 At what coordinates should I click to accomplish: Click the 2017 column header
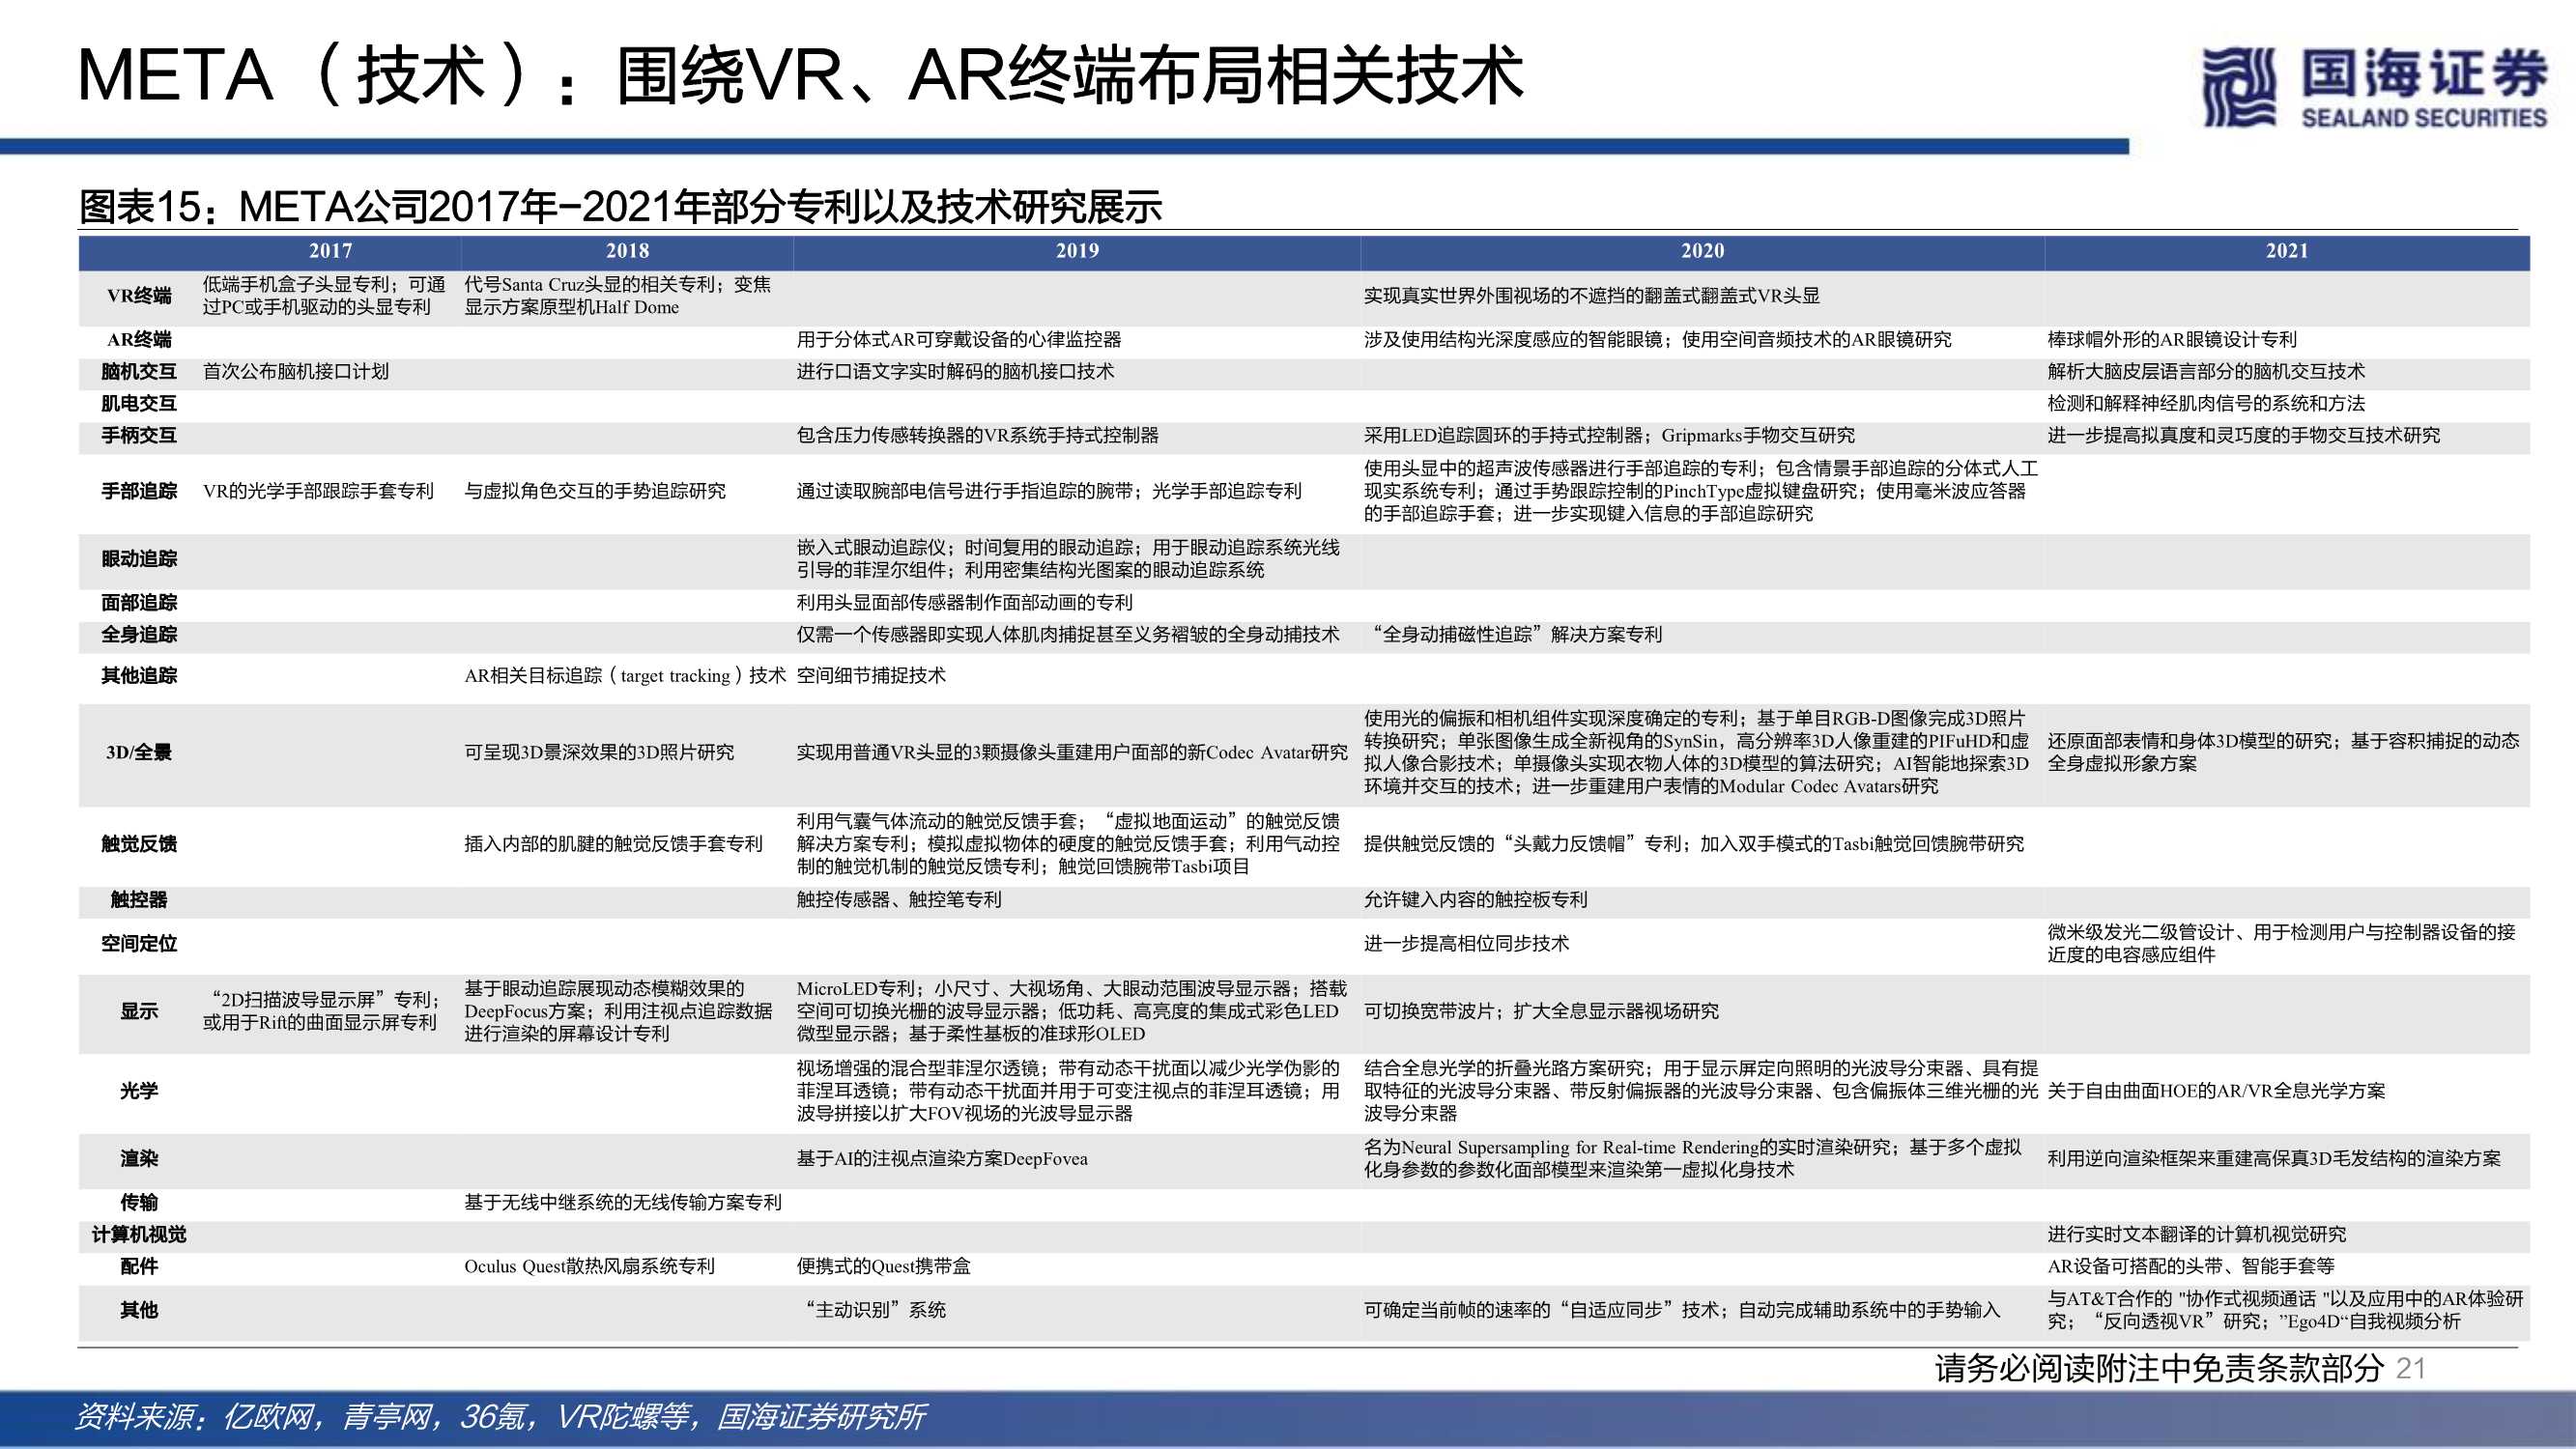click(330, 251)
